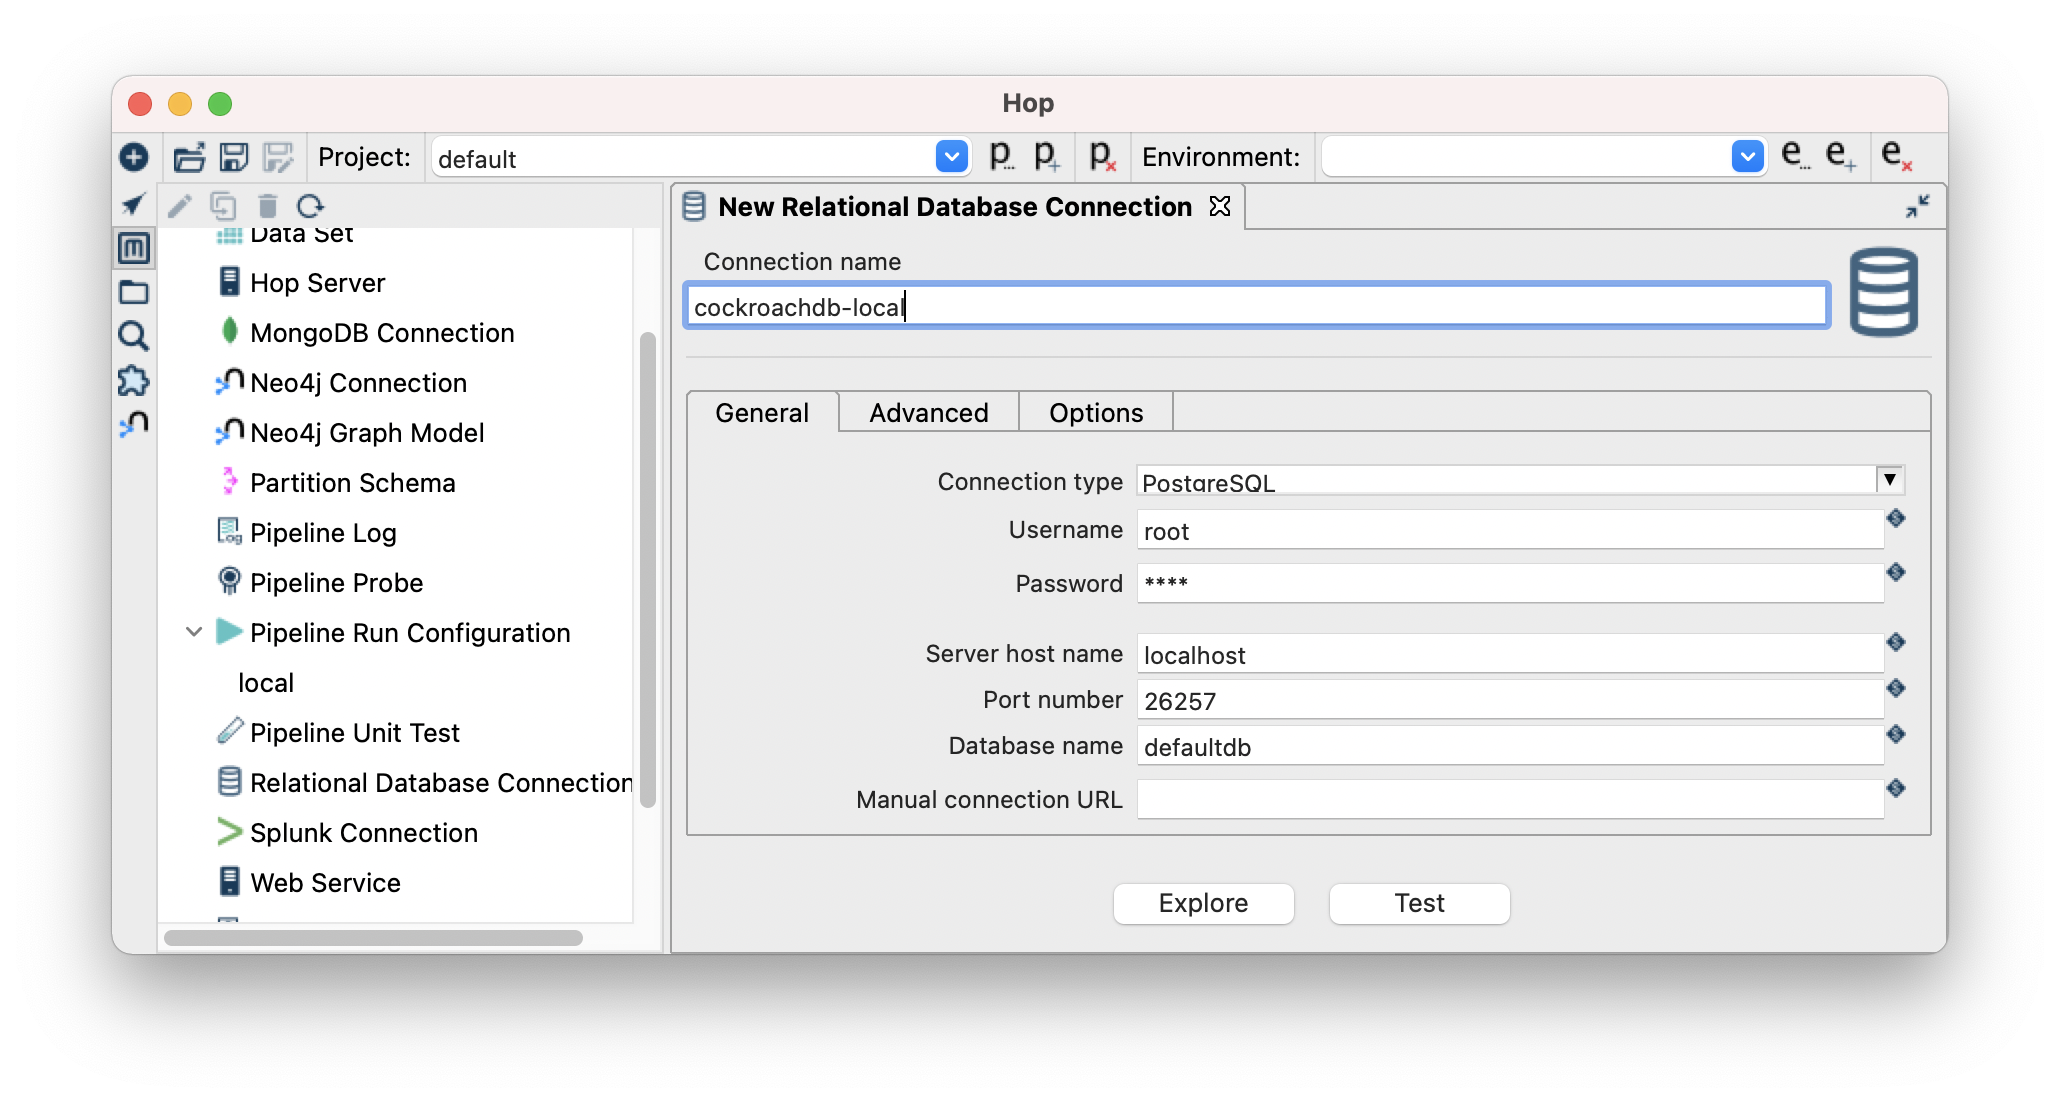
Task: Select local run configuration
Action: [x=266, y=683]
